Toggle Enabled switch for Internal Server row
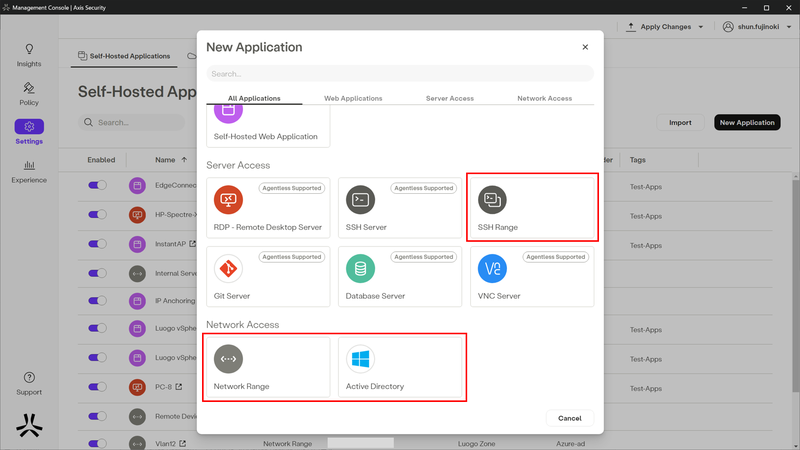This screenshot has width=800, height=450. coord(97,273)
